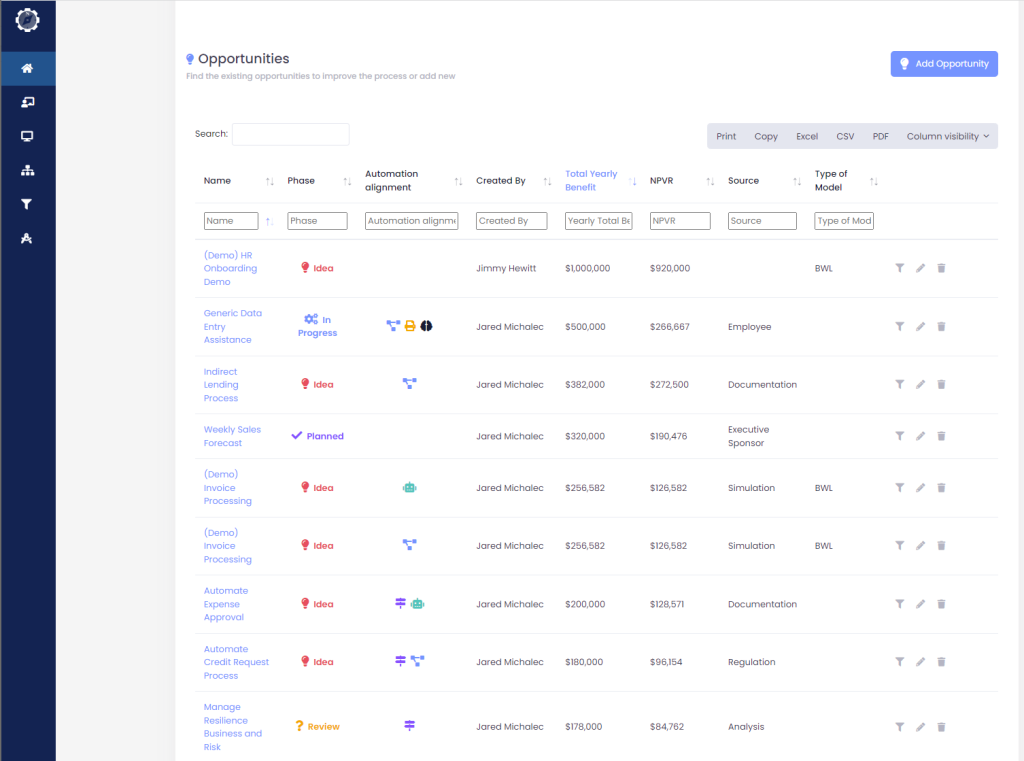Screen dimensions: 1024x761
Task: Click funnel icon for Indirect Lending Process
Action: 899,384
